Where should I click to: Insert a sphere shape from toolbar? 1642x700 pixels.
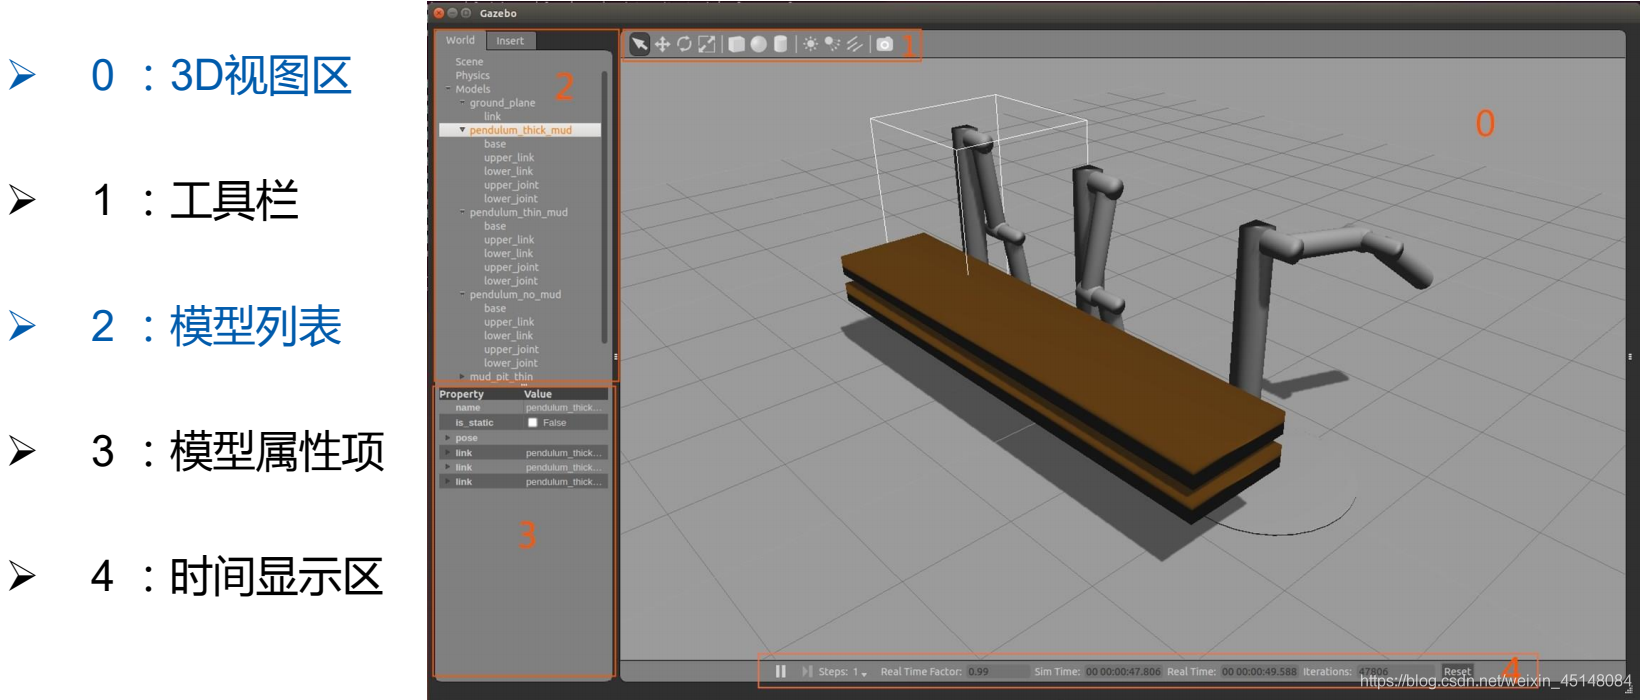coord(759,44)
